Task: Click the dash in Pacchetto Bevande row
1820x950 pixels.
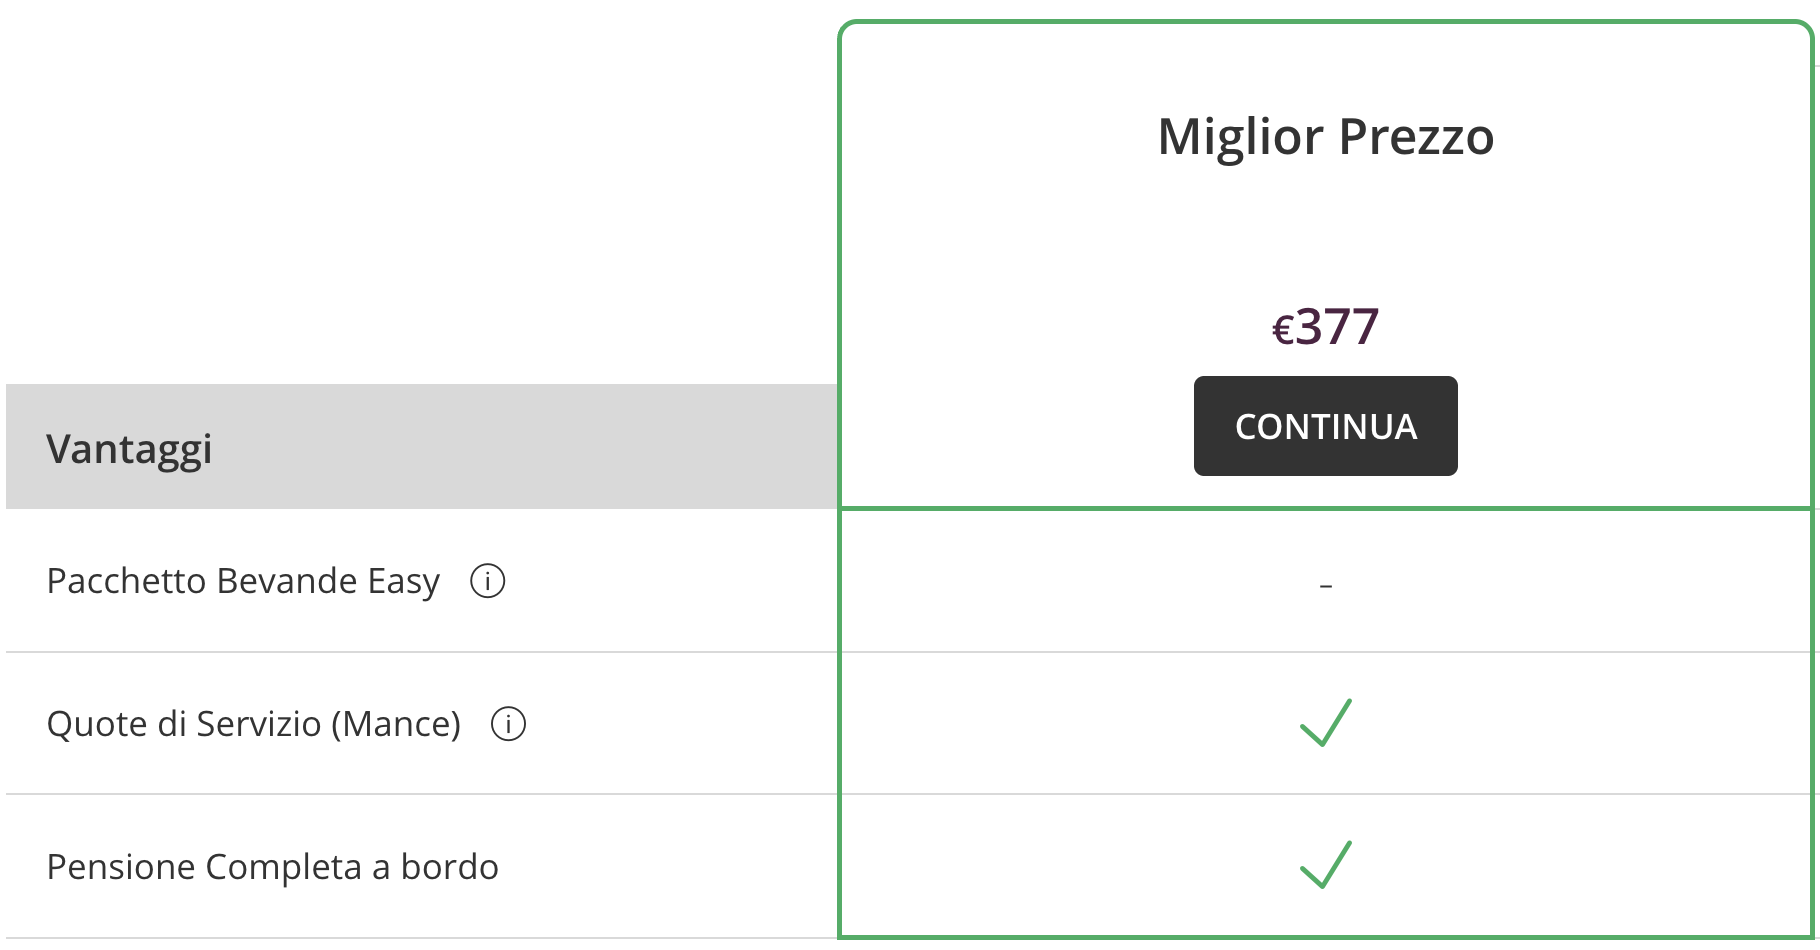Action: click(x=1325, y=585)
